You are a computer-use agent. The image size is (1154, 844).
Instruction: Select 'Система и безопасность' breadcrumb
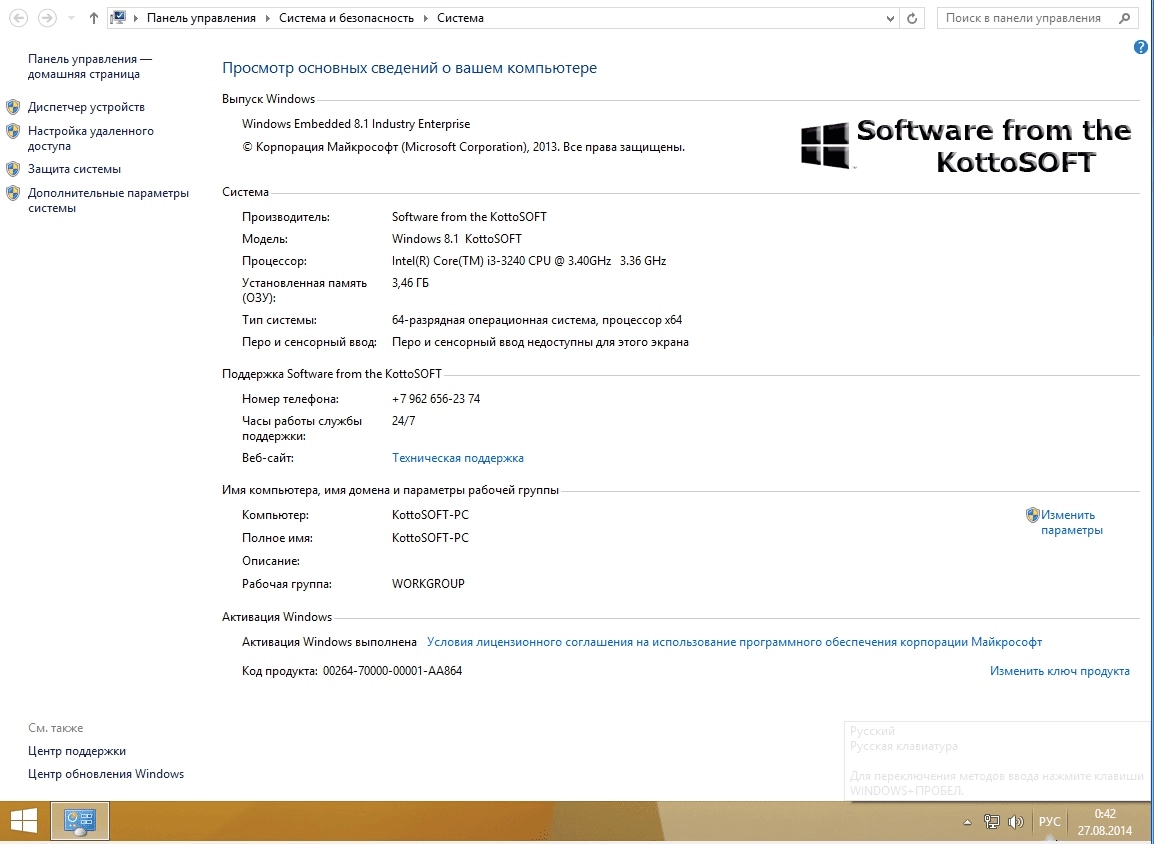pyautogui.click(x=346, y=18)
